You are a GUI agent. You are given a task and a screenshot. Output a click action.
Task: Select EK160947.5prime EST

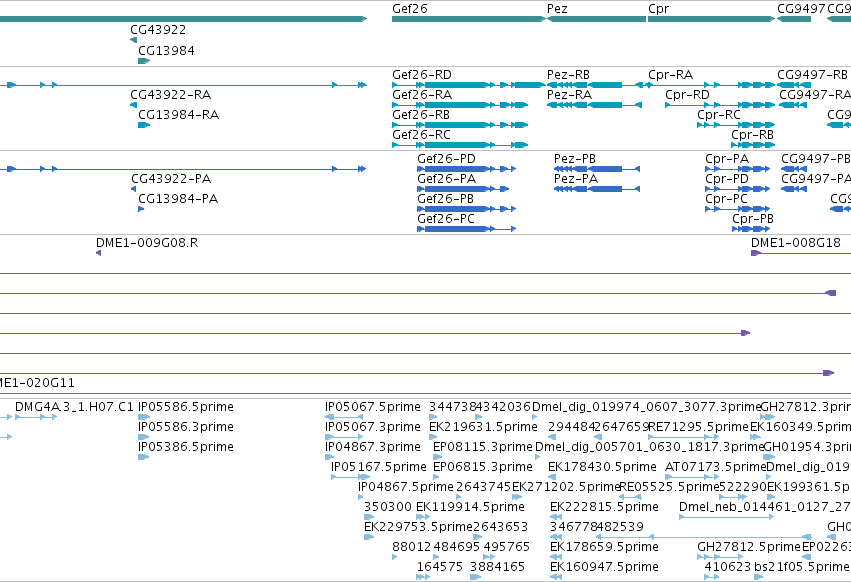605,567
